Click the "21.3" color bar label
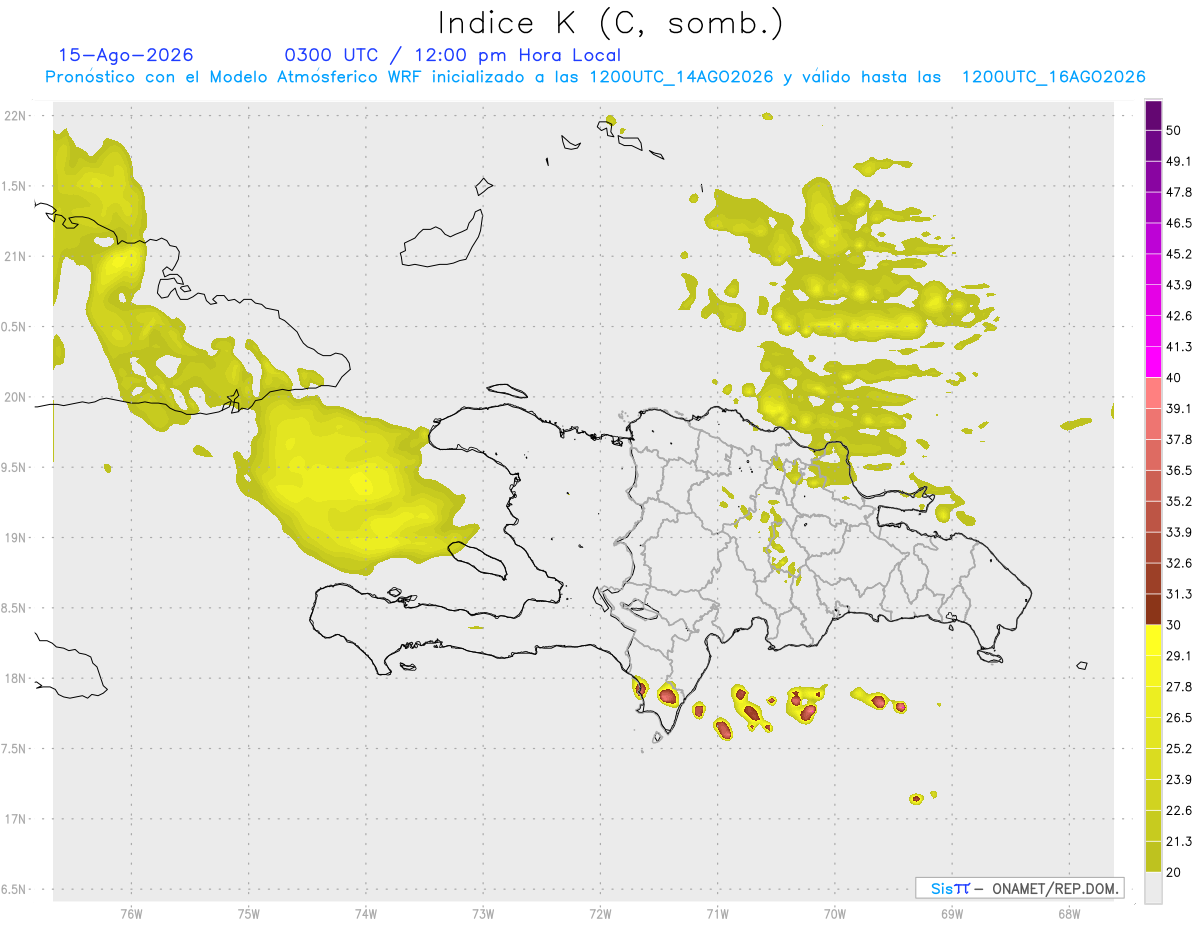 (x=1179, y=842)
